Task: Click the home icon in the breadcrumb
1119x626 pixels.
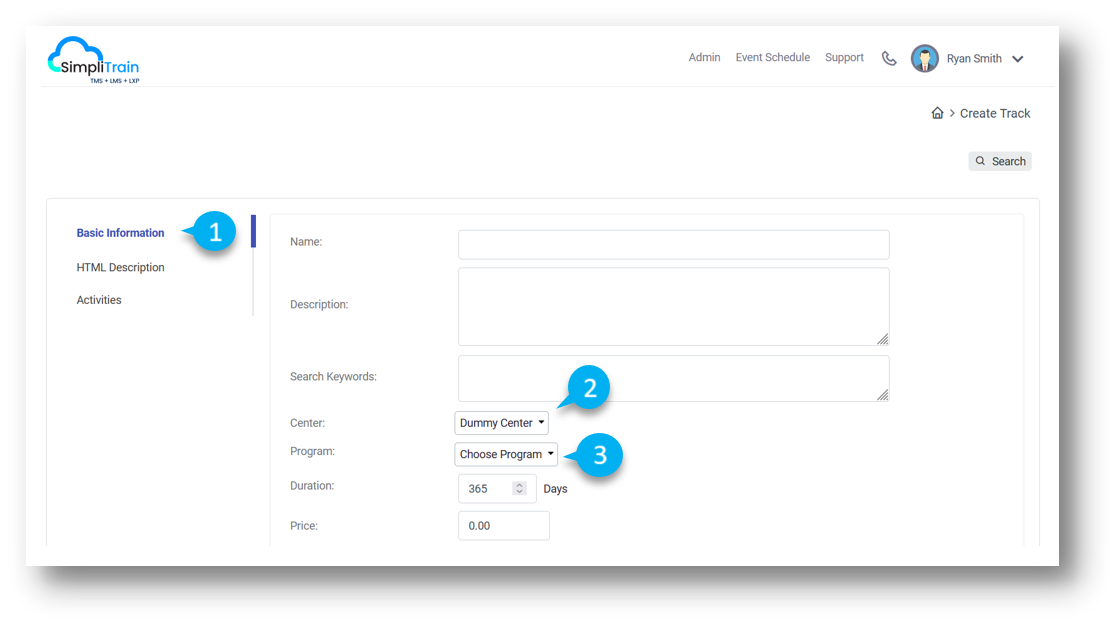Action: (x=937, y=113)
